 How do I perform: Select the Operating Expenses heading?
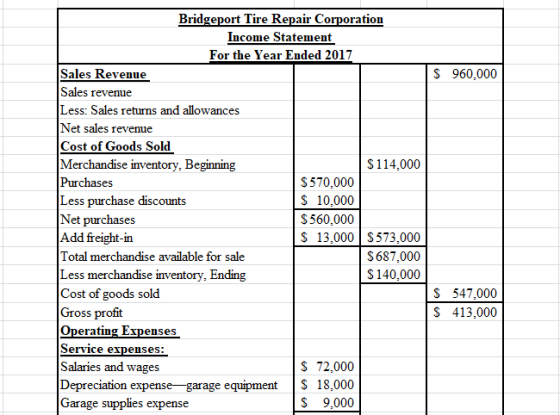(119, 331)
